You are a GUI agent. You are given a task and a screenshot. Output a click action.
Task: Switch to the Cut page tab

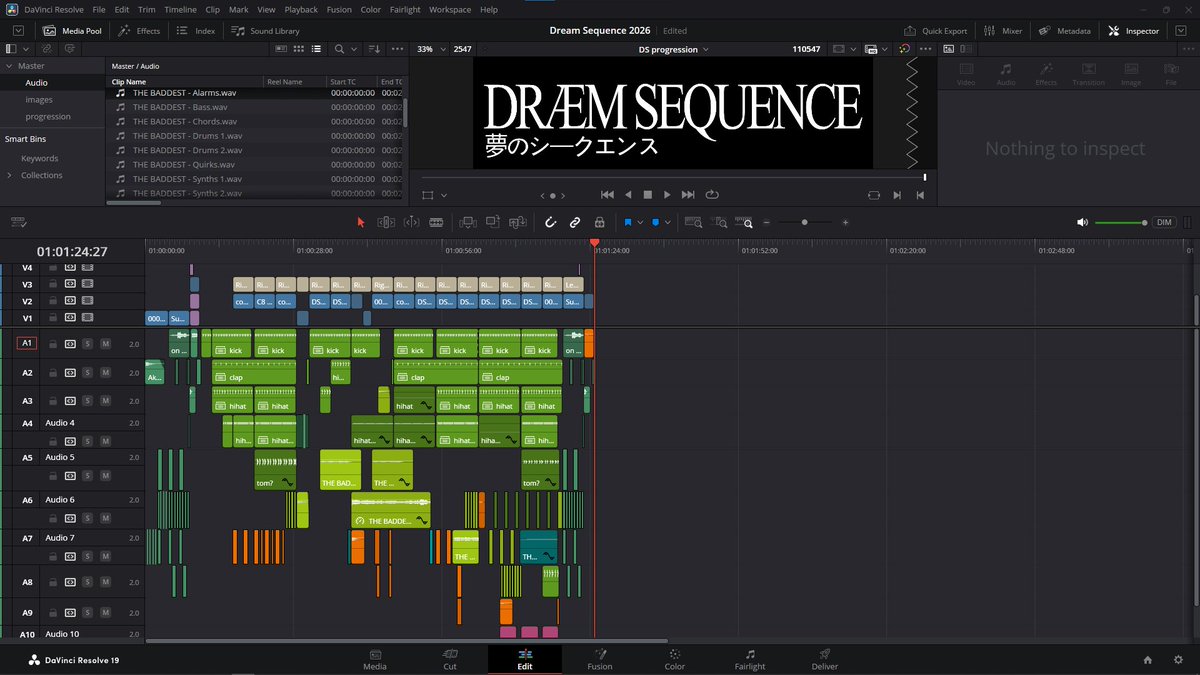(450, 660)
